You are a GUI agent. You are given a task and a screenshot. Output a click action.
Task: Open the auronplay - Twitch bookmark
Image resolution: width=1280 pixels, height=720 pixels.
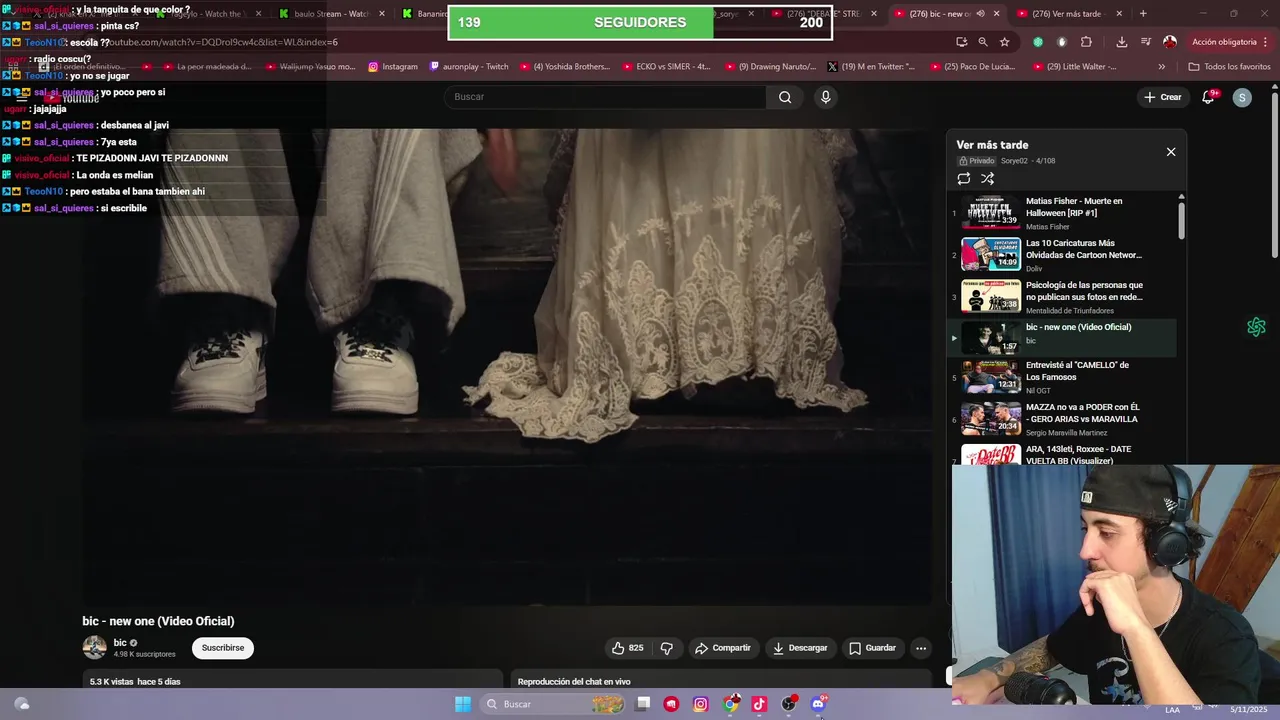[469, 67]
